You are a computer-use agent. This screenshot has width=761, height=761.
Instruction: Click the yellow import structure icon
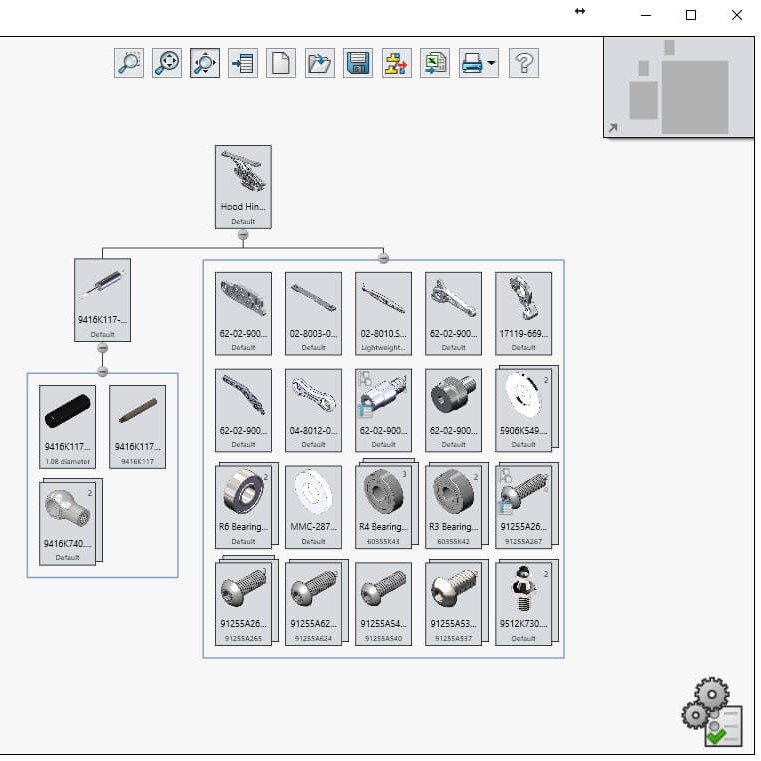coord(396,63)
